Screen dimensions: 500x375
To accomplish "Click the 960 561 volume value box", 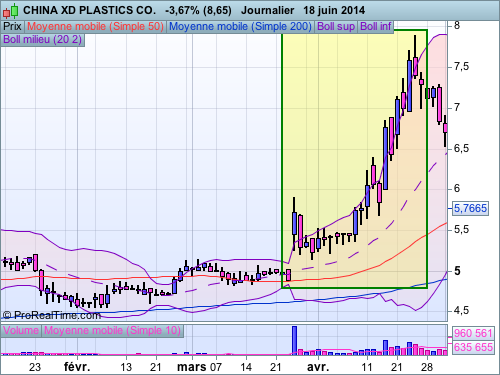I will [473, 333].
